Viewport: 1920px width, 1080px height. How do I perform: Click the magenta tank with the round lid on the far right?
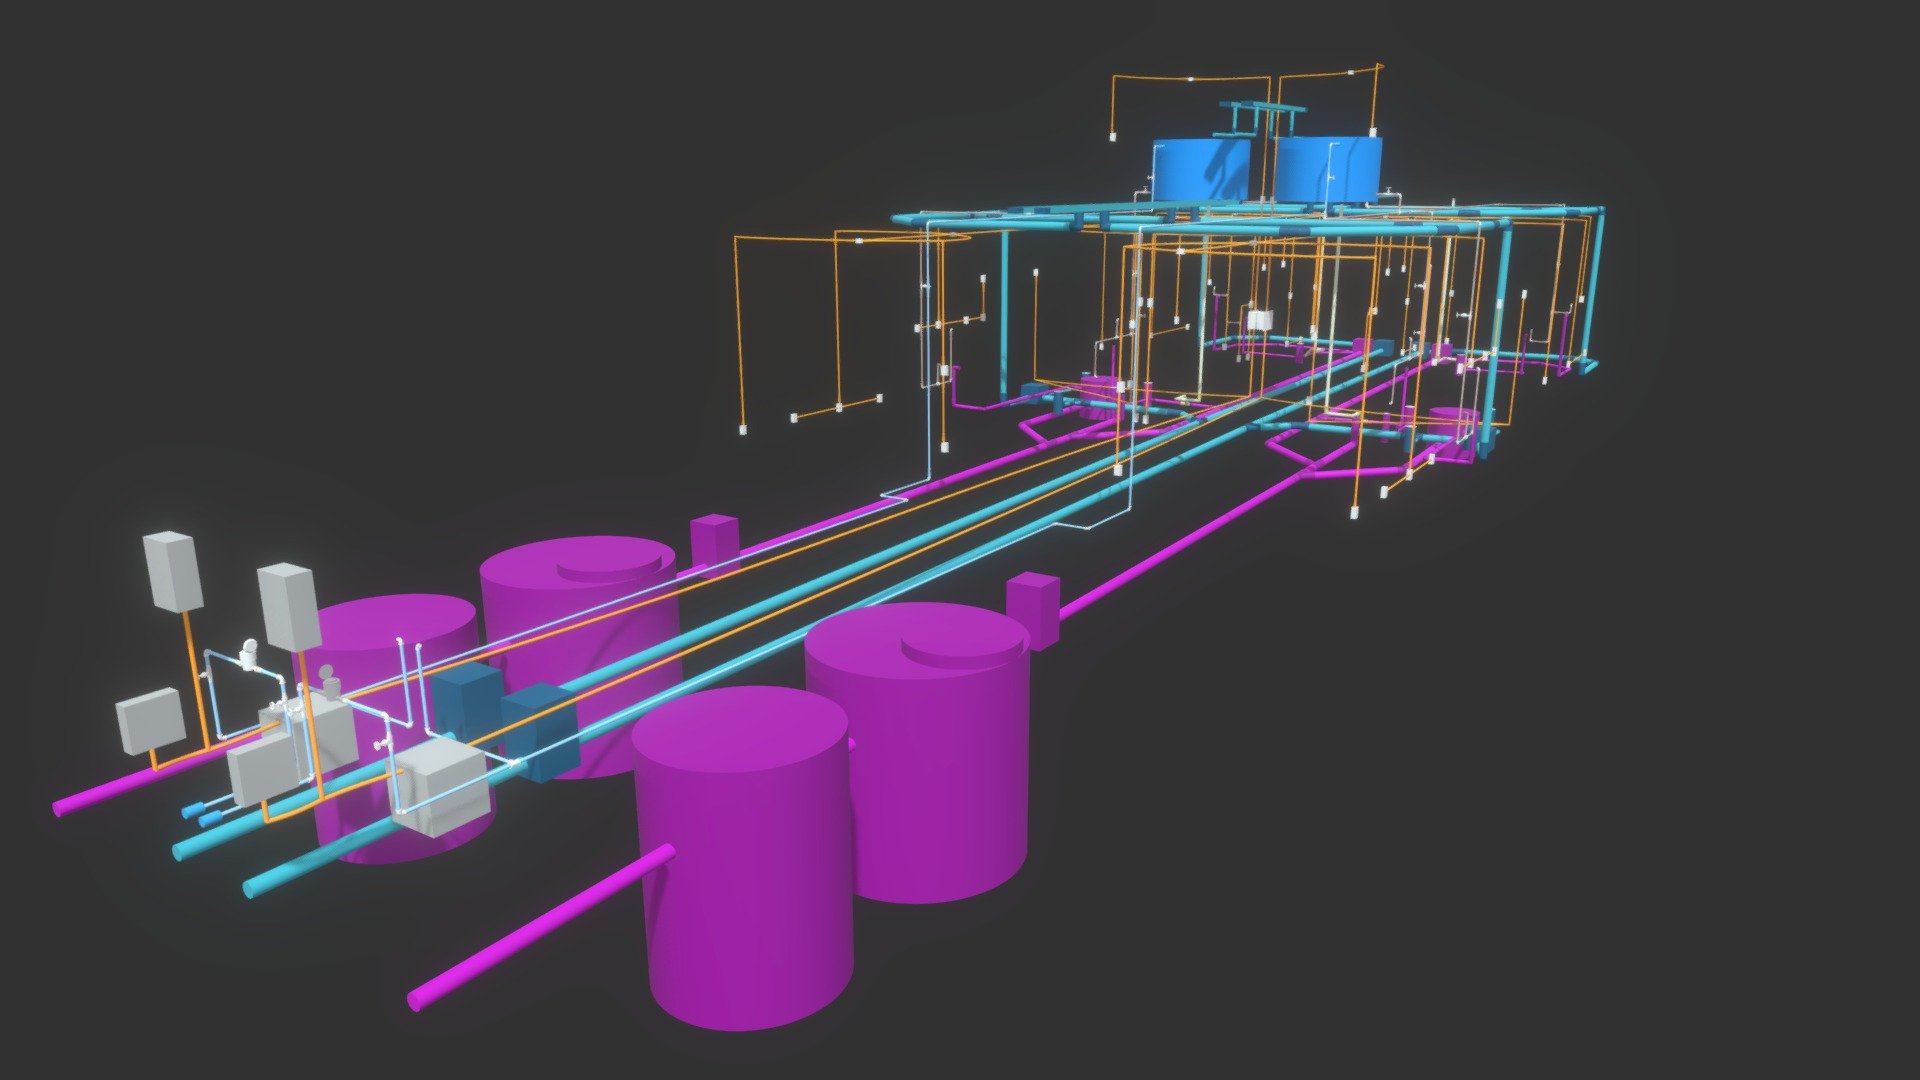pyautogui.click(x=918, y=751)
